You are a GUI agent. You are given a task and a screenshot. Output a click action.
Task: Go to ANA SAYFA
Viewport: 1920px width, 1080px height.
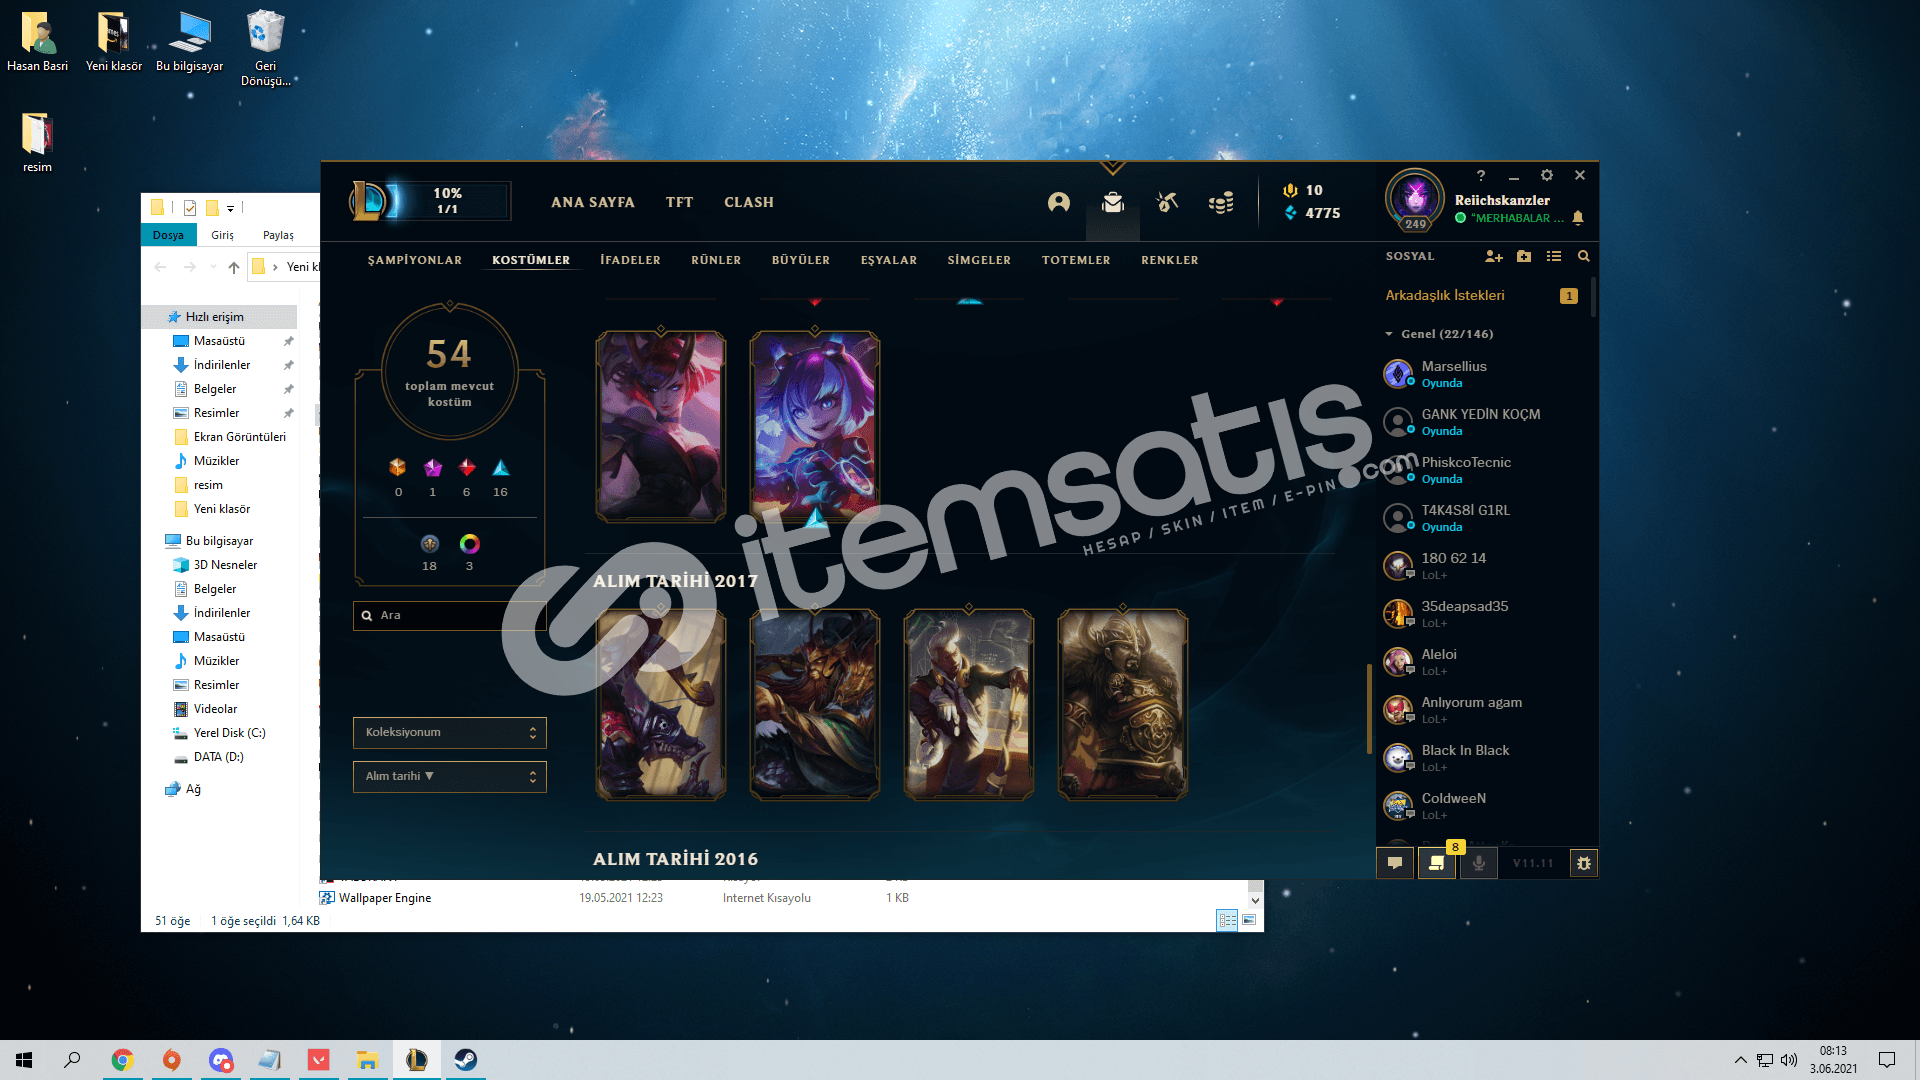593,202
